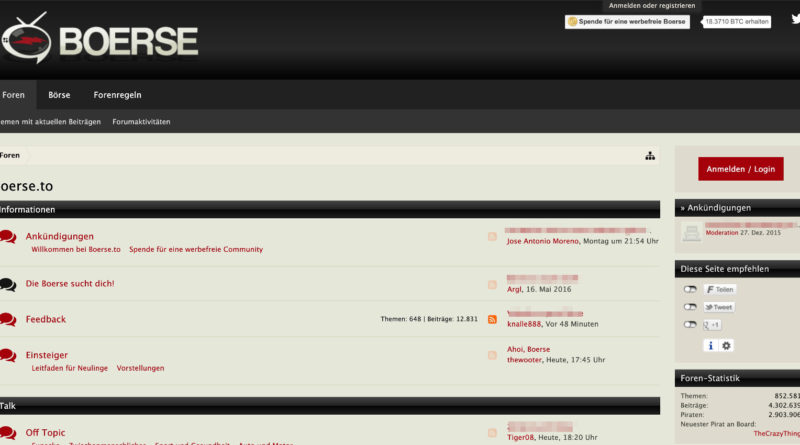Open Willkommen bei Boerse.to subforum

[76, 250]
